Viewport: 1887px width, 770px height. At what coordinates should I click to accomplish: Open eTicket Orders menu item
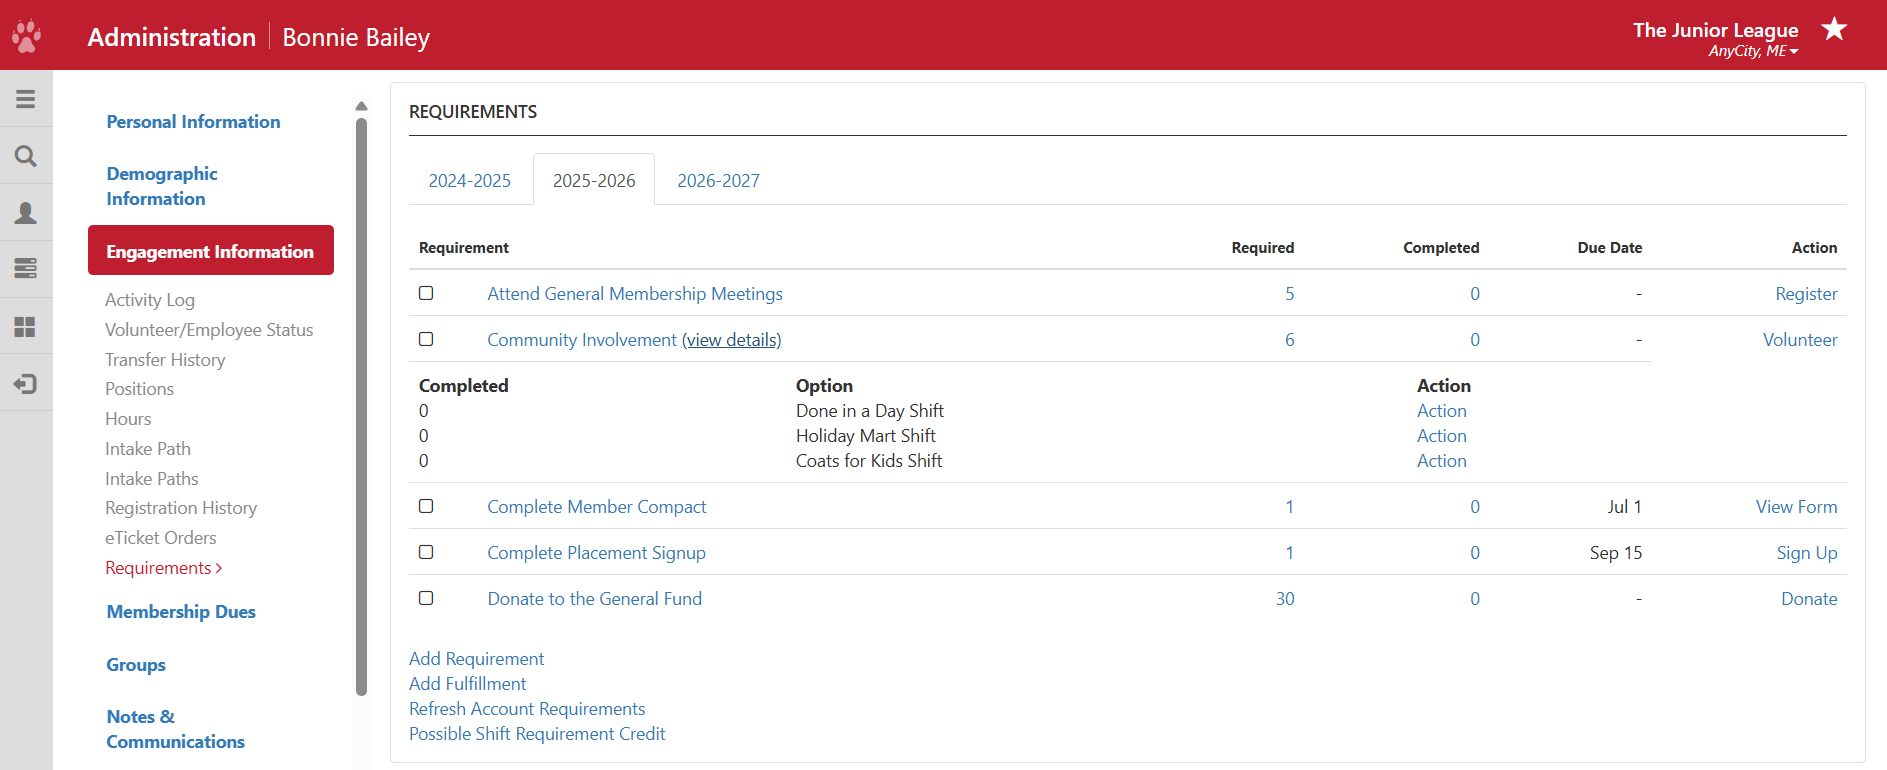coord(161,538)
